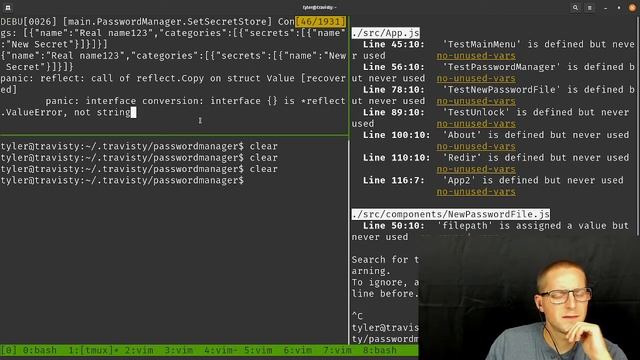Switch to tmux window 8:bash
Screen dimensions: 640x360
point(380,350)
